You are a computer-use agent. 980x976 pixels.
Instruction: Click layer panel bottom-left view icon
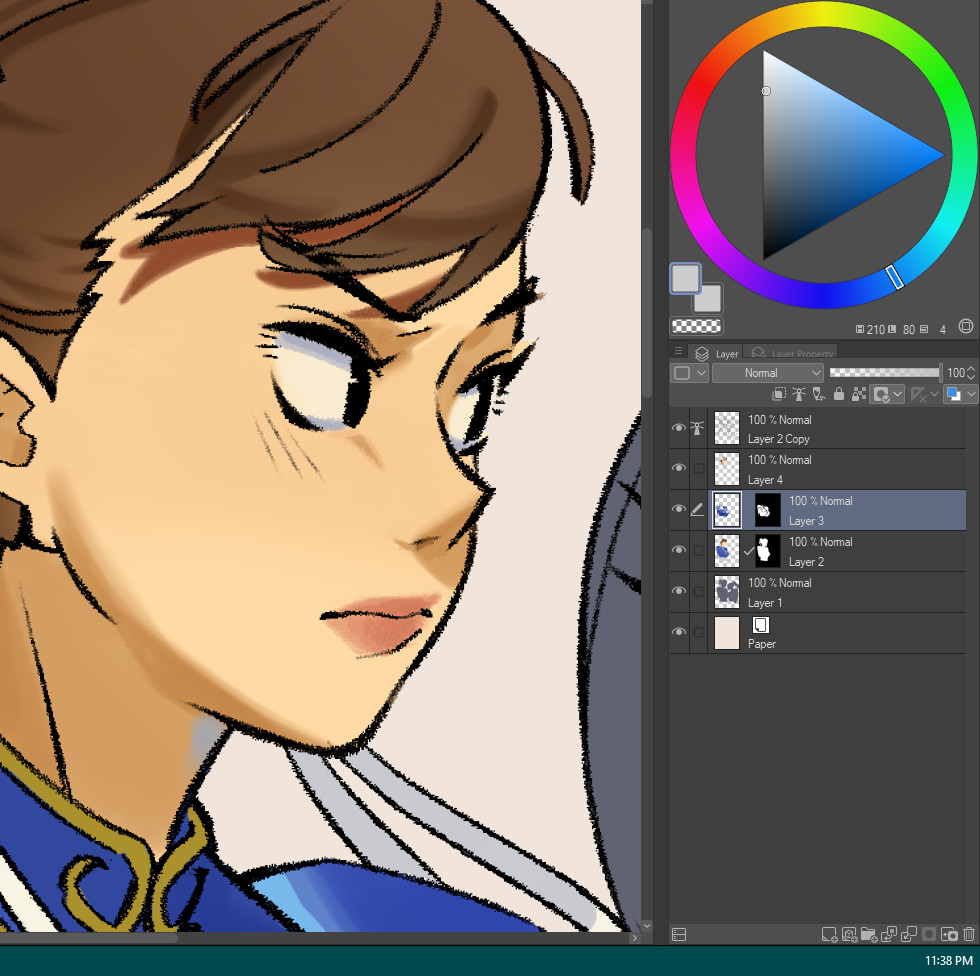click(x=679, y=934)
